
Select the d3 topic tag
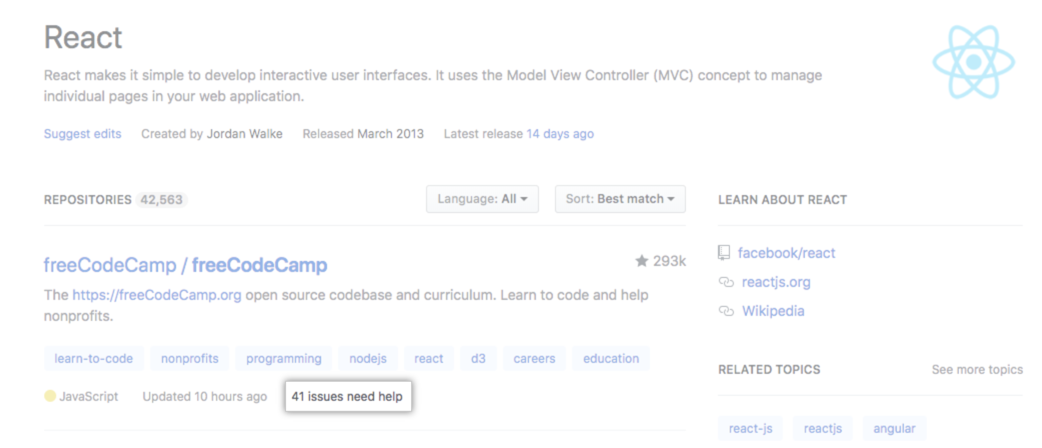pos(478,358)
